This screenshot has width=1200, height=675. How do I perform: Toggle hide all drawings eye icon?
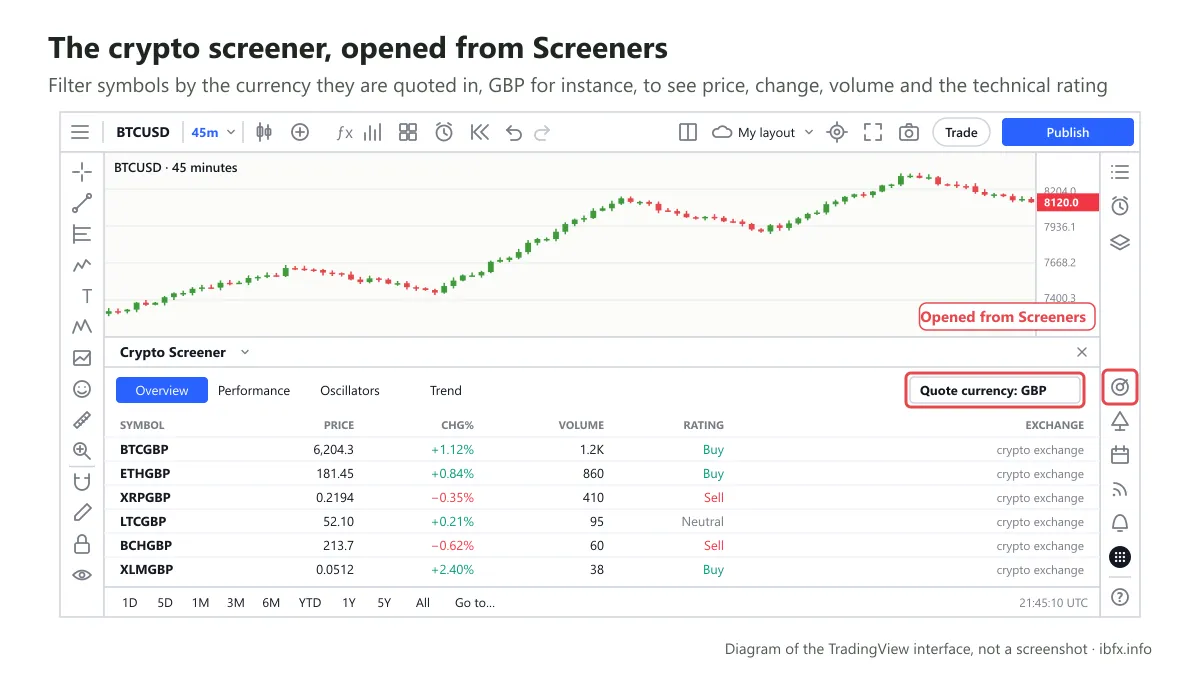click(82, 575)
